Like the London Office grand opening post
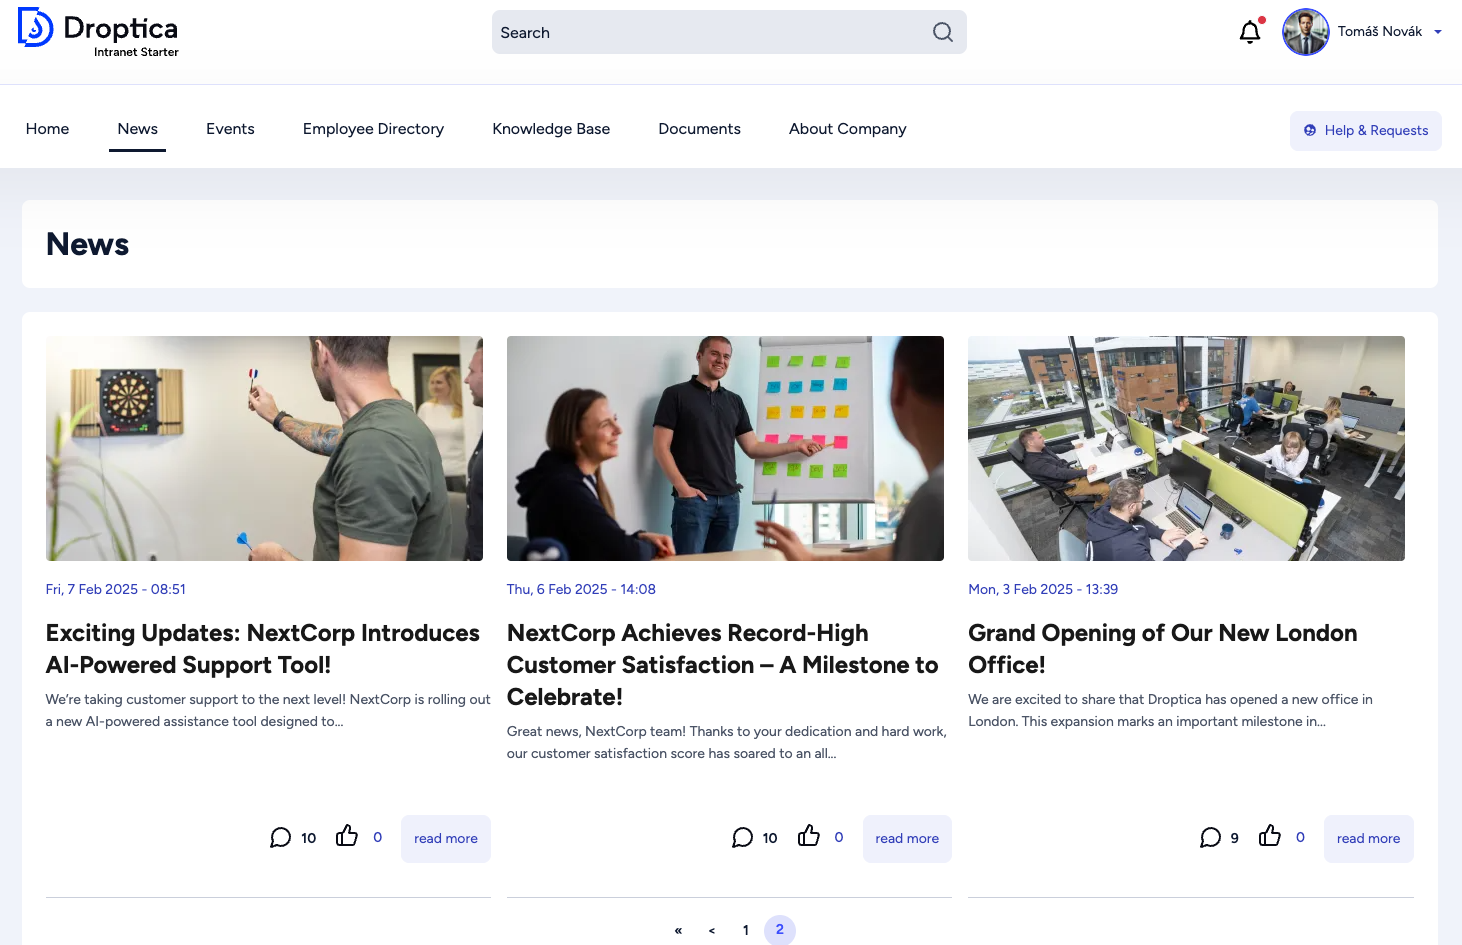The height and width of the screenshot is (945, 1462). tap(1270, 836)
